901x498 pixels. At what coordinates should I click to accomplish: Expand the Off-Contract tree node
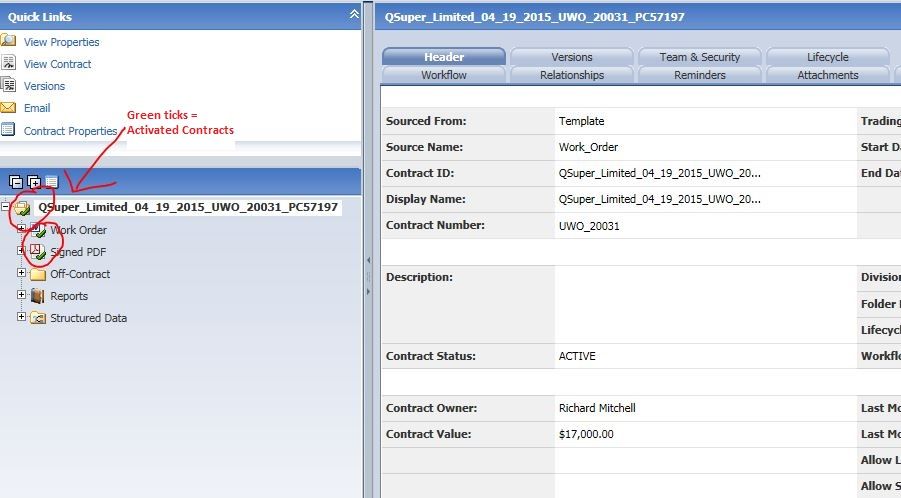coord(21,272)
